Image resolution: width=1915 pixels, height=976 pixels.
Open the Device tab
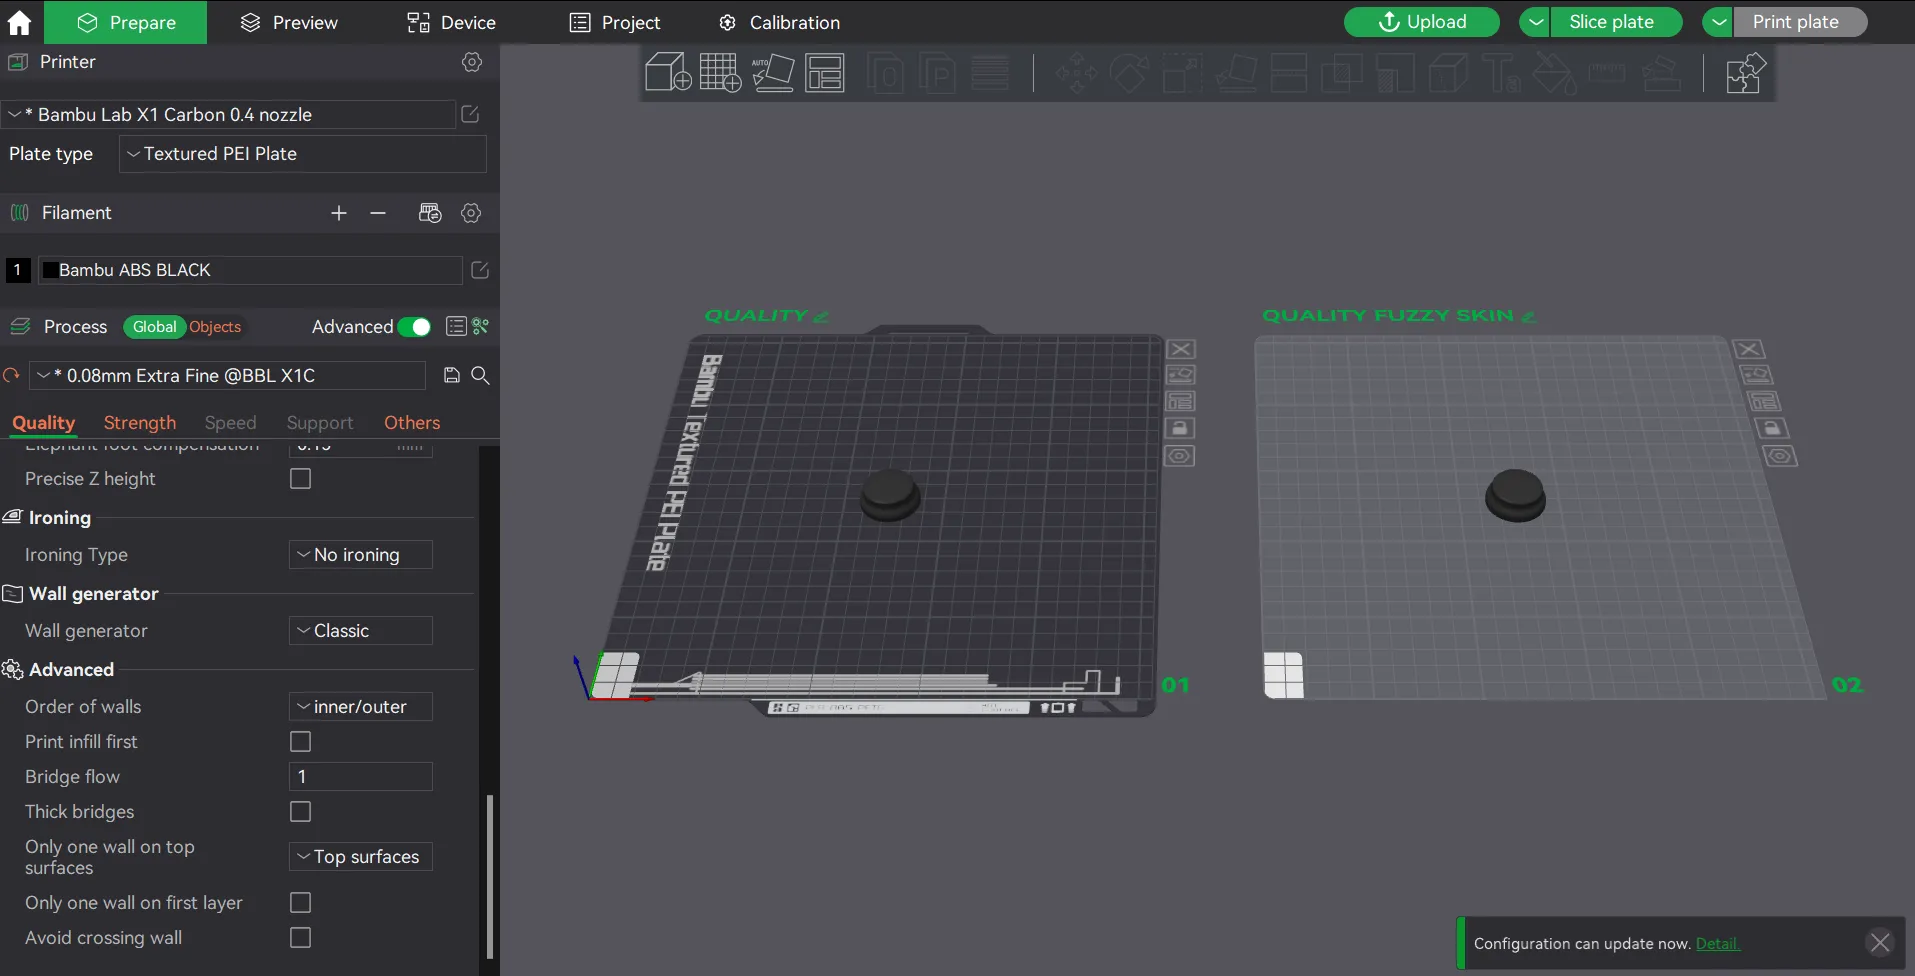click(x=452, y=22)
